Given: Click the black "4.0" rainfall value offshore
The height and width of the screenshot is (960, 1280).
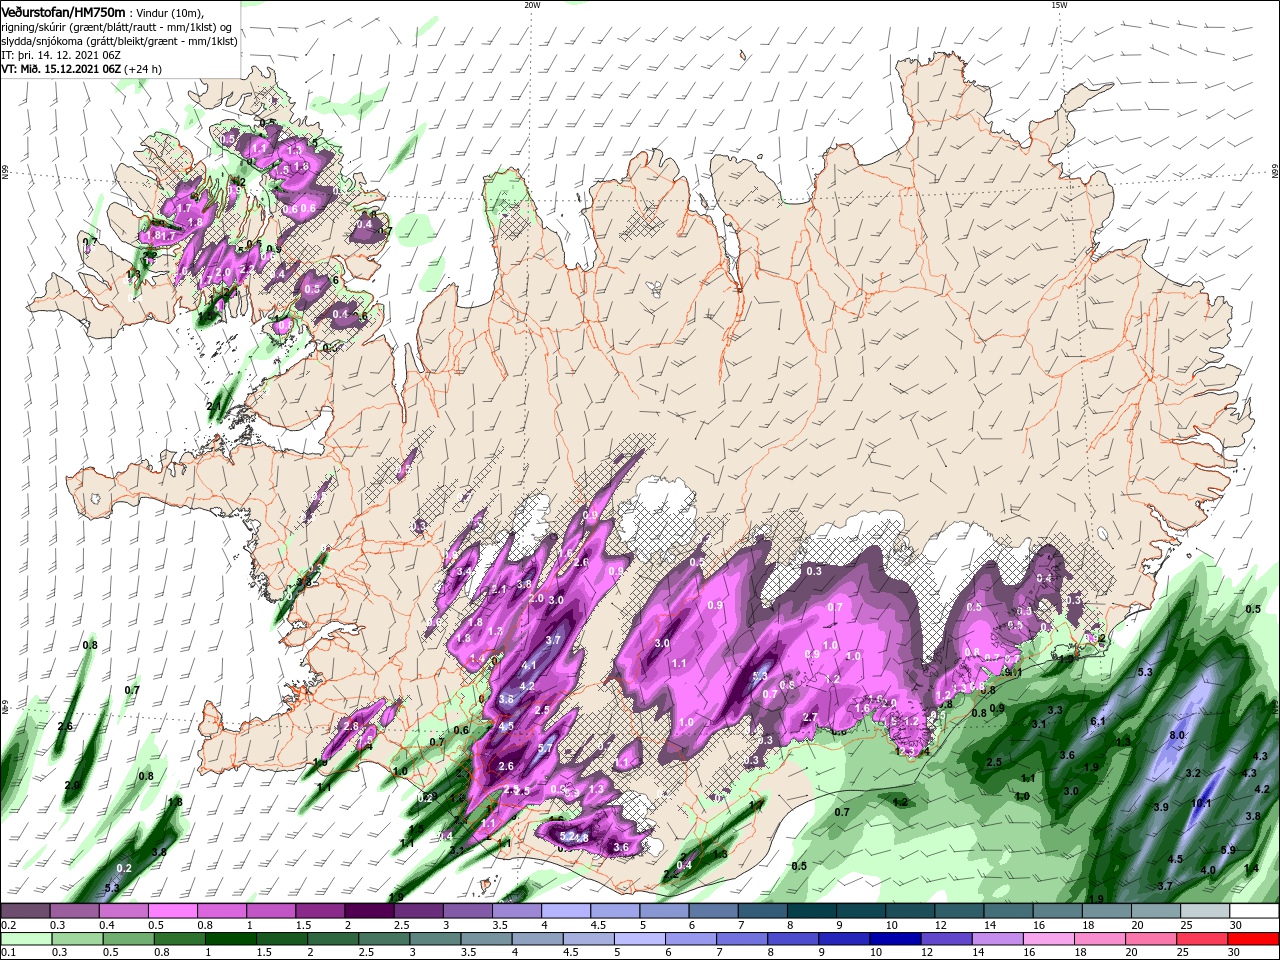Looking at the screenshot, I should (1208, 870).
